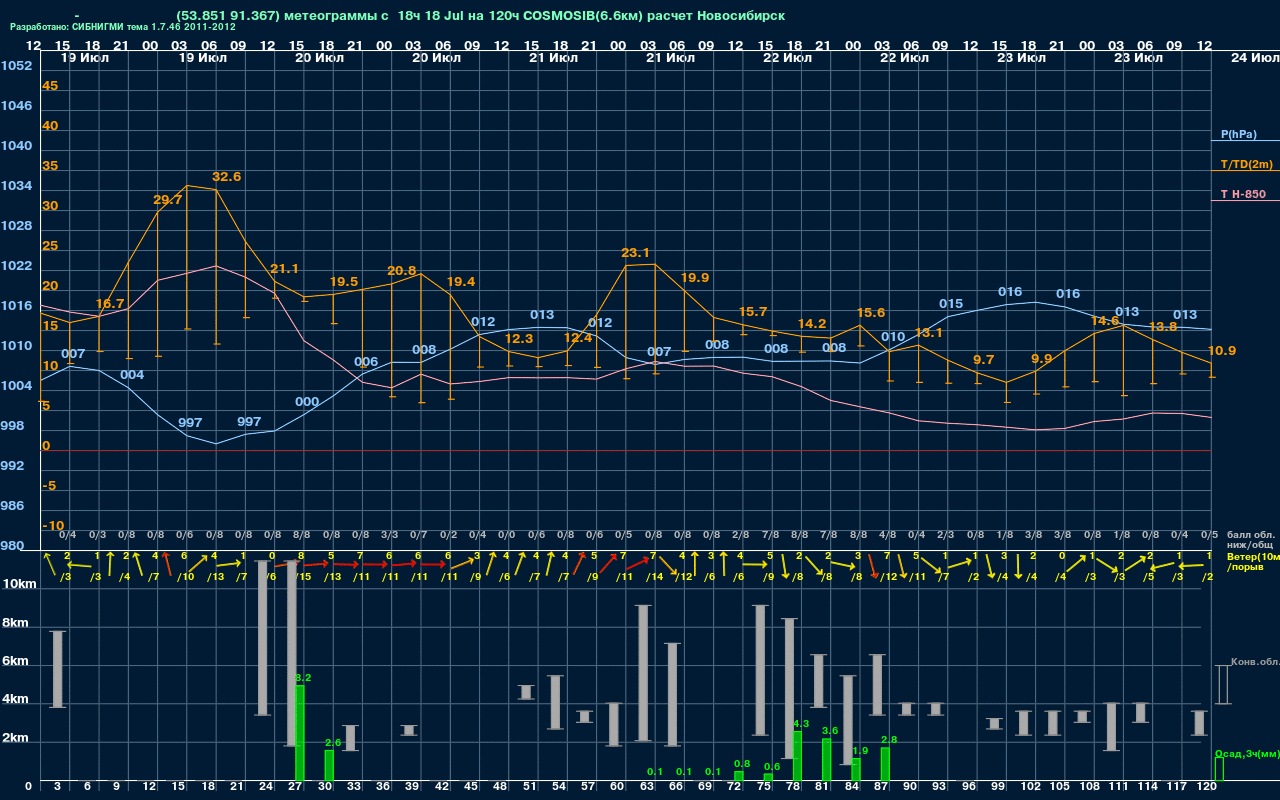
Task: Click the temperature value 21.1
Action: 285,269
